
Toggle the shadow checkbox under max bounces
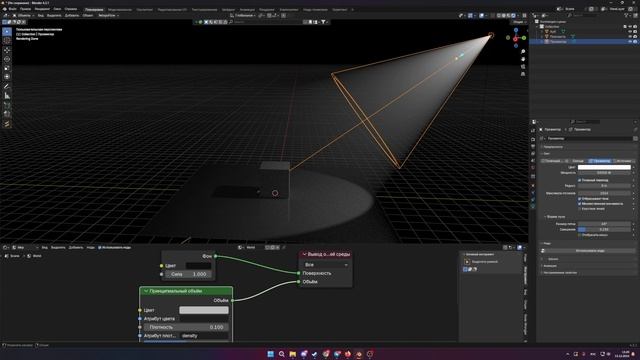coord(580,199)
